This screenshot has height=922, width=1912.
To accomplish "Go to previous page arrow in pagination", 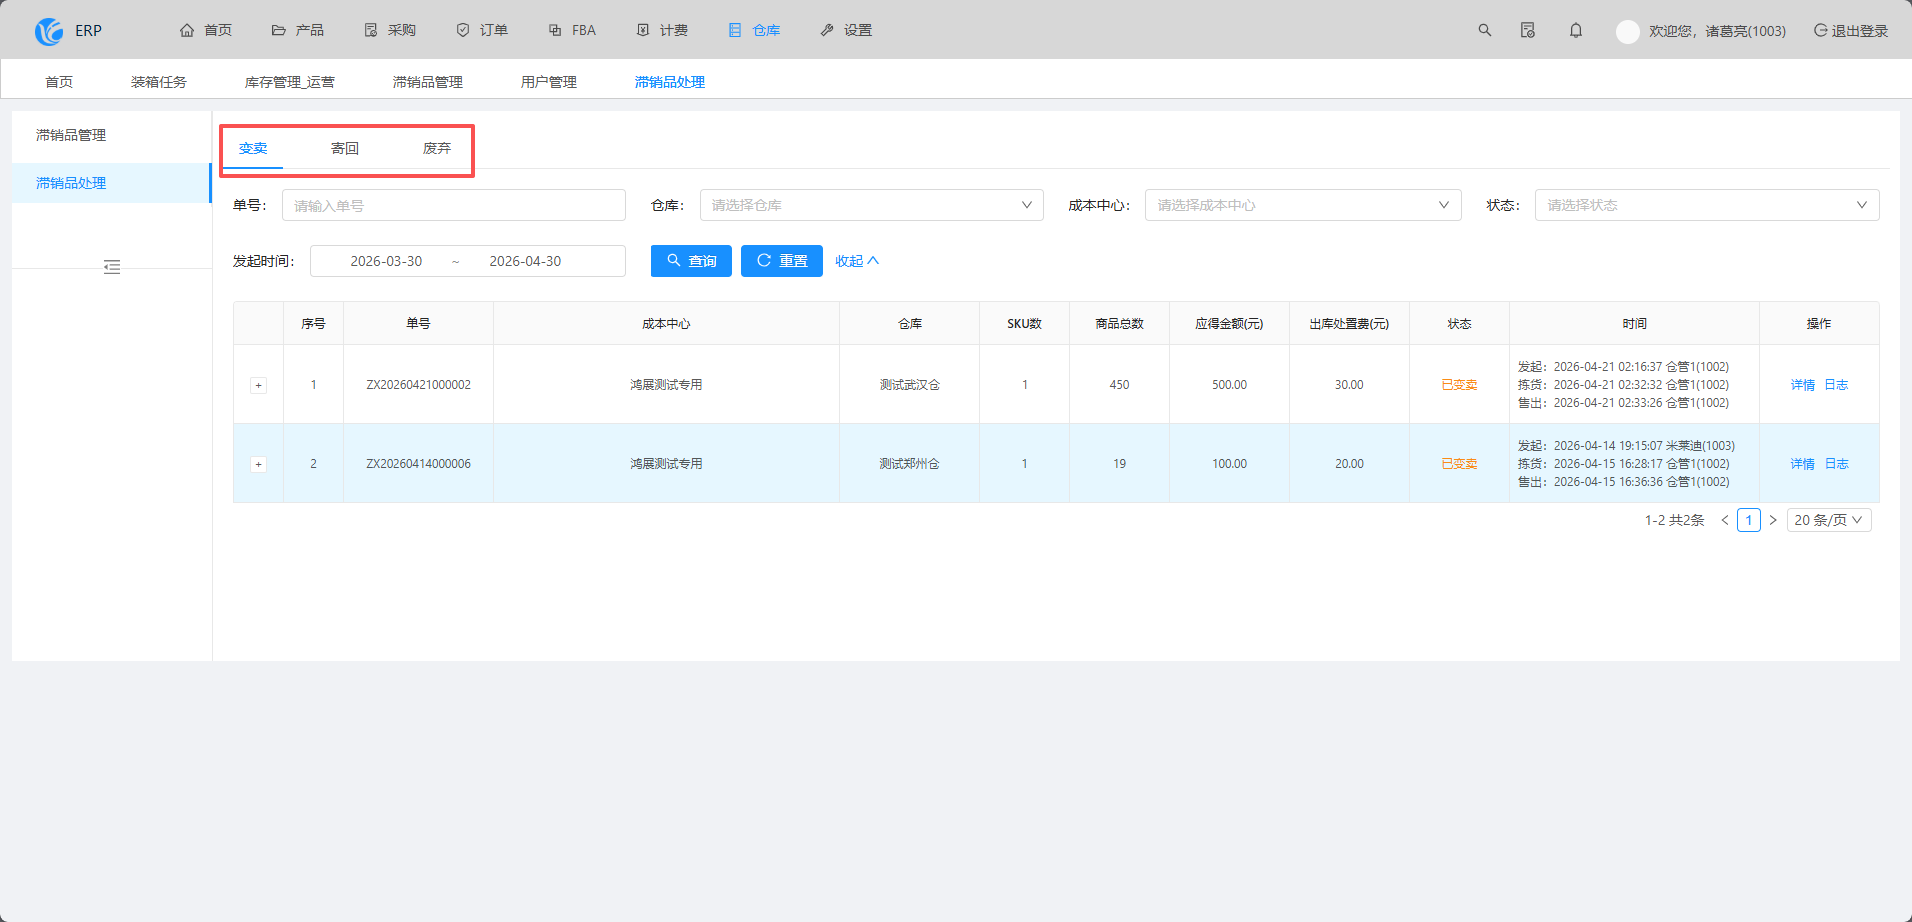I will click(1725, 520).
